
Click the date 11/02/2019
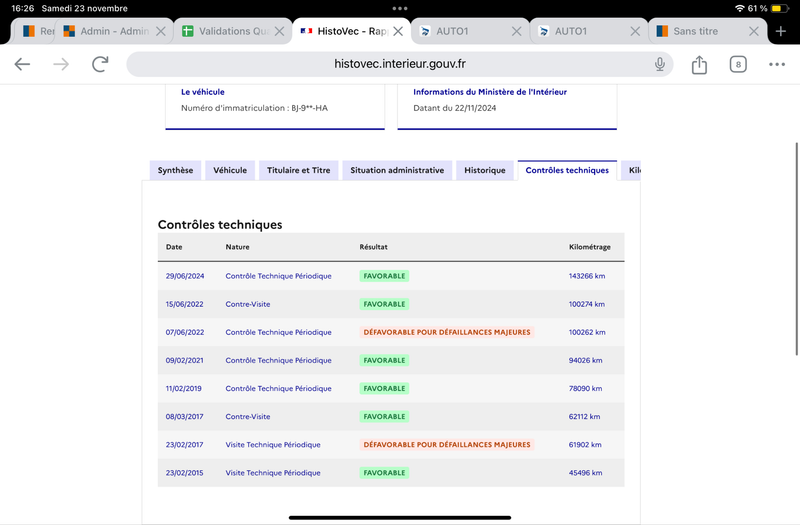183,388
